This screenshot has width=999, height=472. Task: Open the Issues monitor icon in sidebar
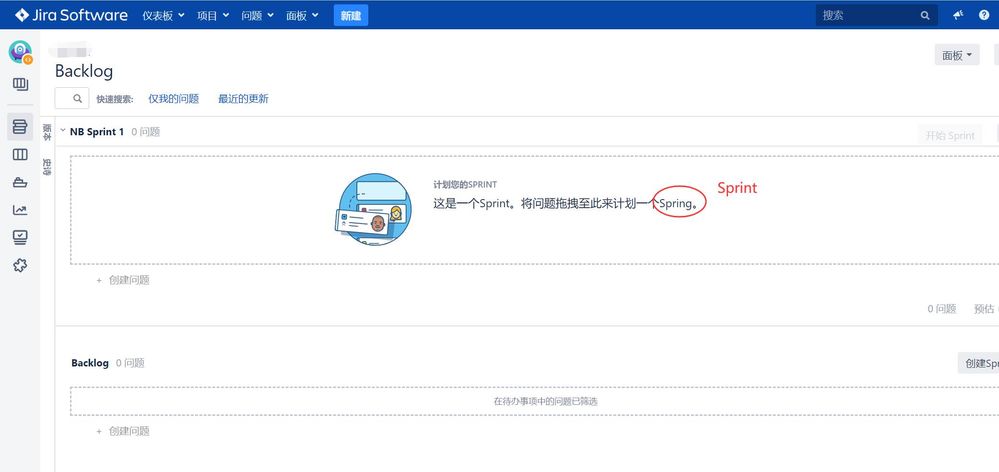click(x=20, y=237)
